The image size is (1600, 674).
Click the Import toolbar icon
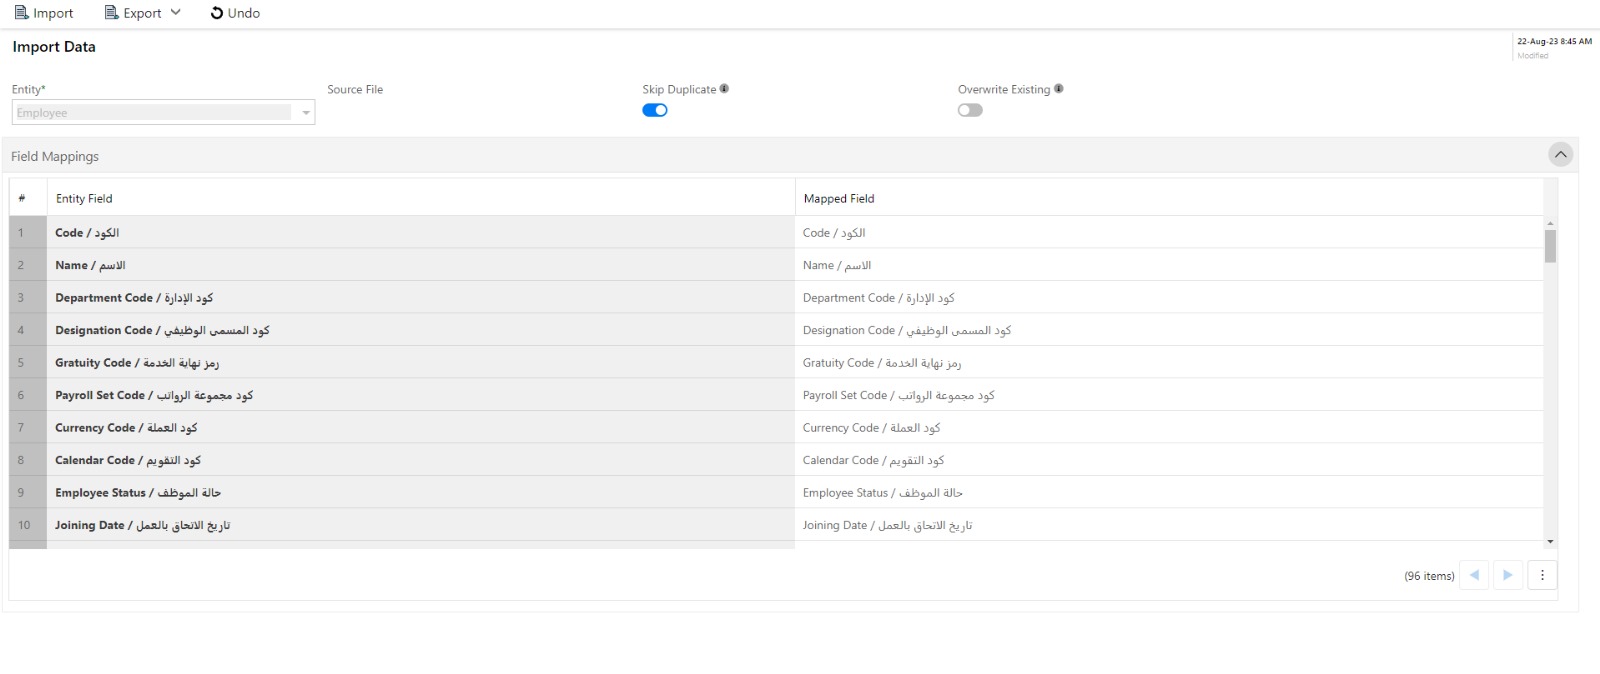click(21, 13)
